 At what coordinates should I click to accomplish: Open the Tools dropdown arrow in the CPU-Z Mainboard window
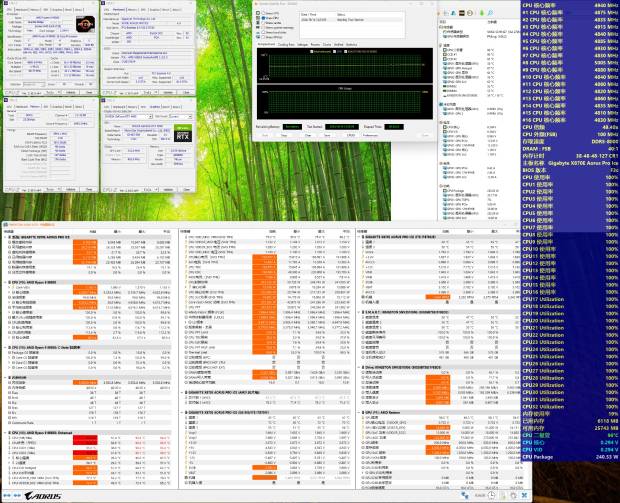click(x=157, y=93)
